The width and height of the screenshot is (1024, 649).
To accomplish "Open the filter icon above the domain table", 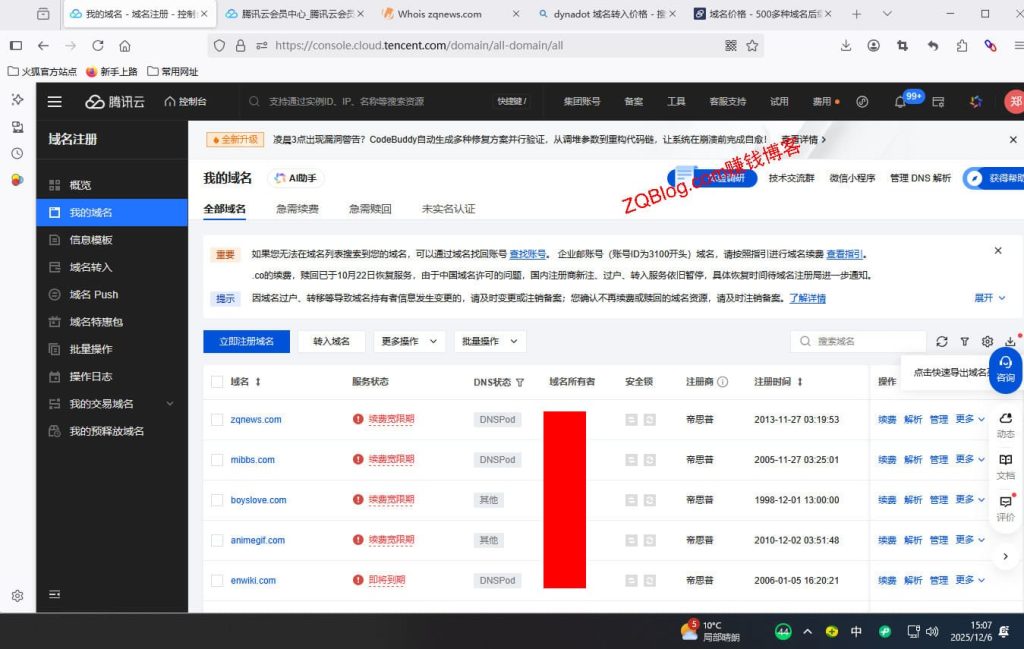I will point(964,341).
